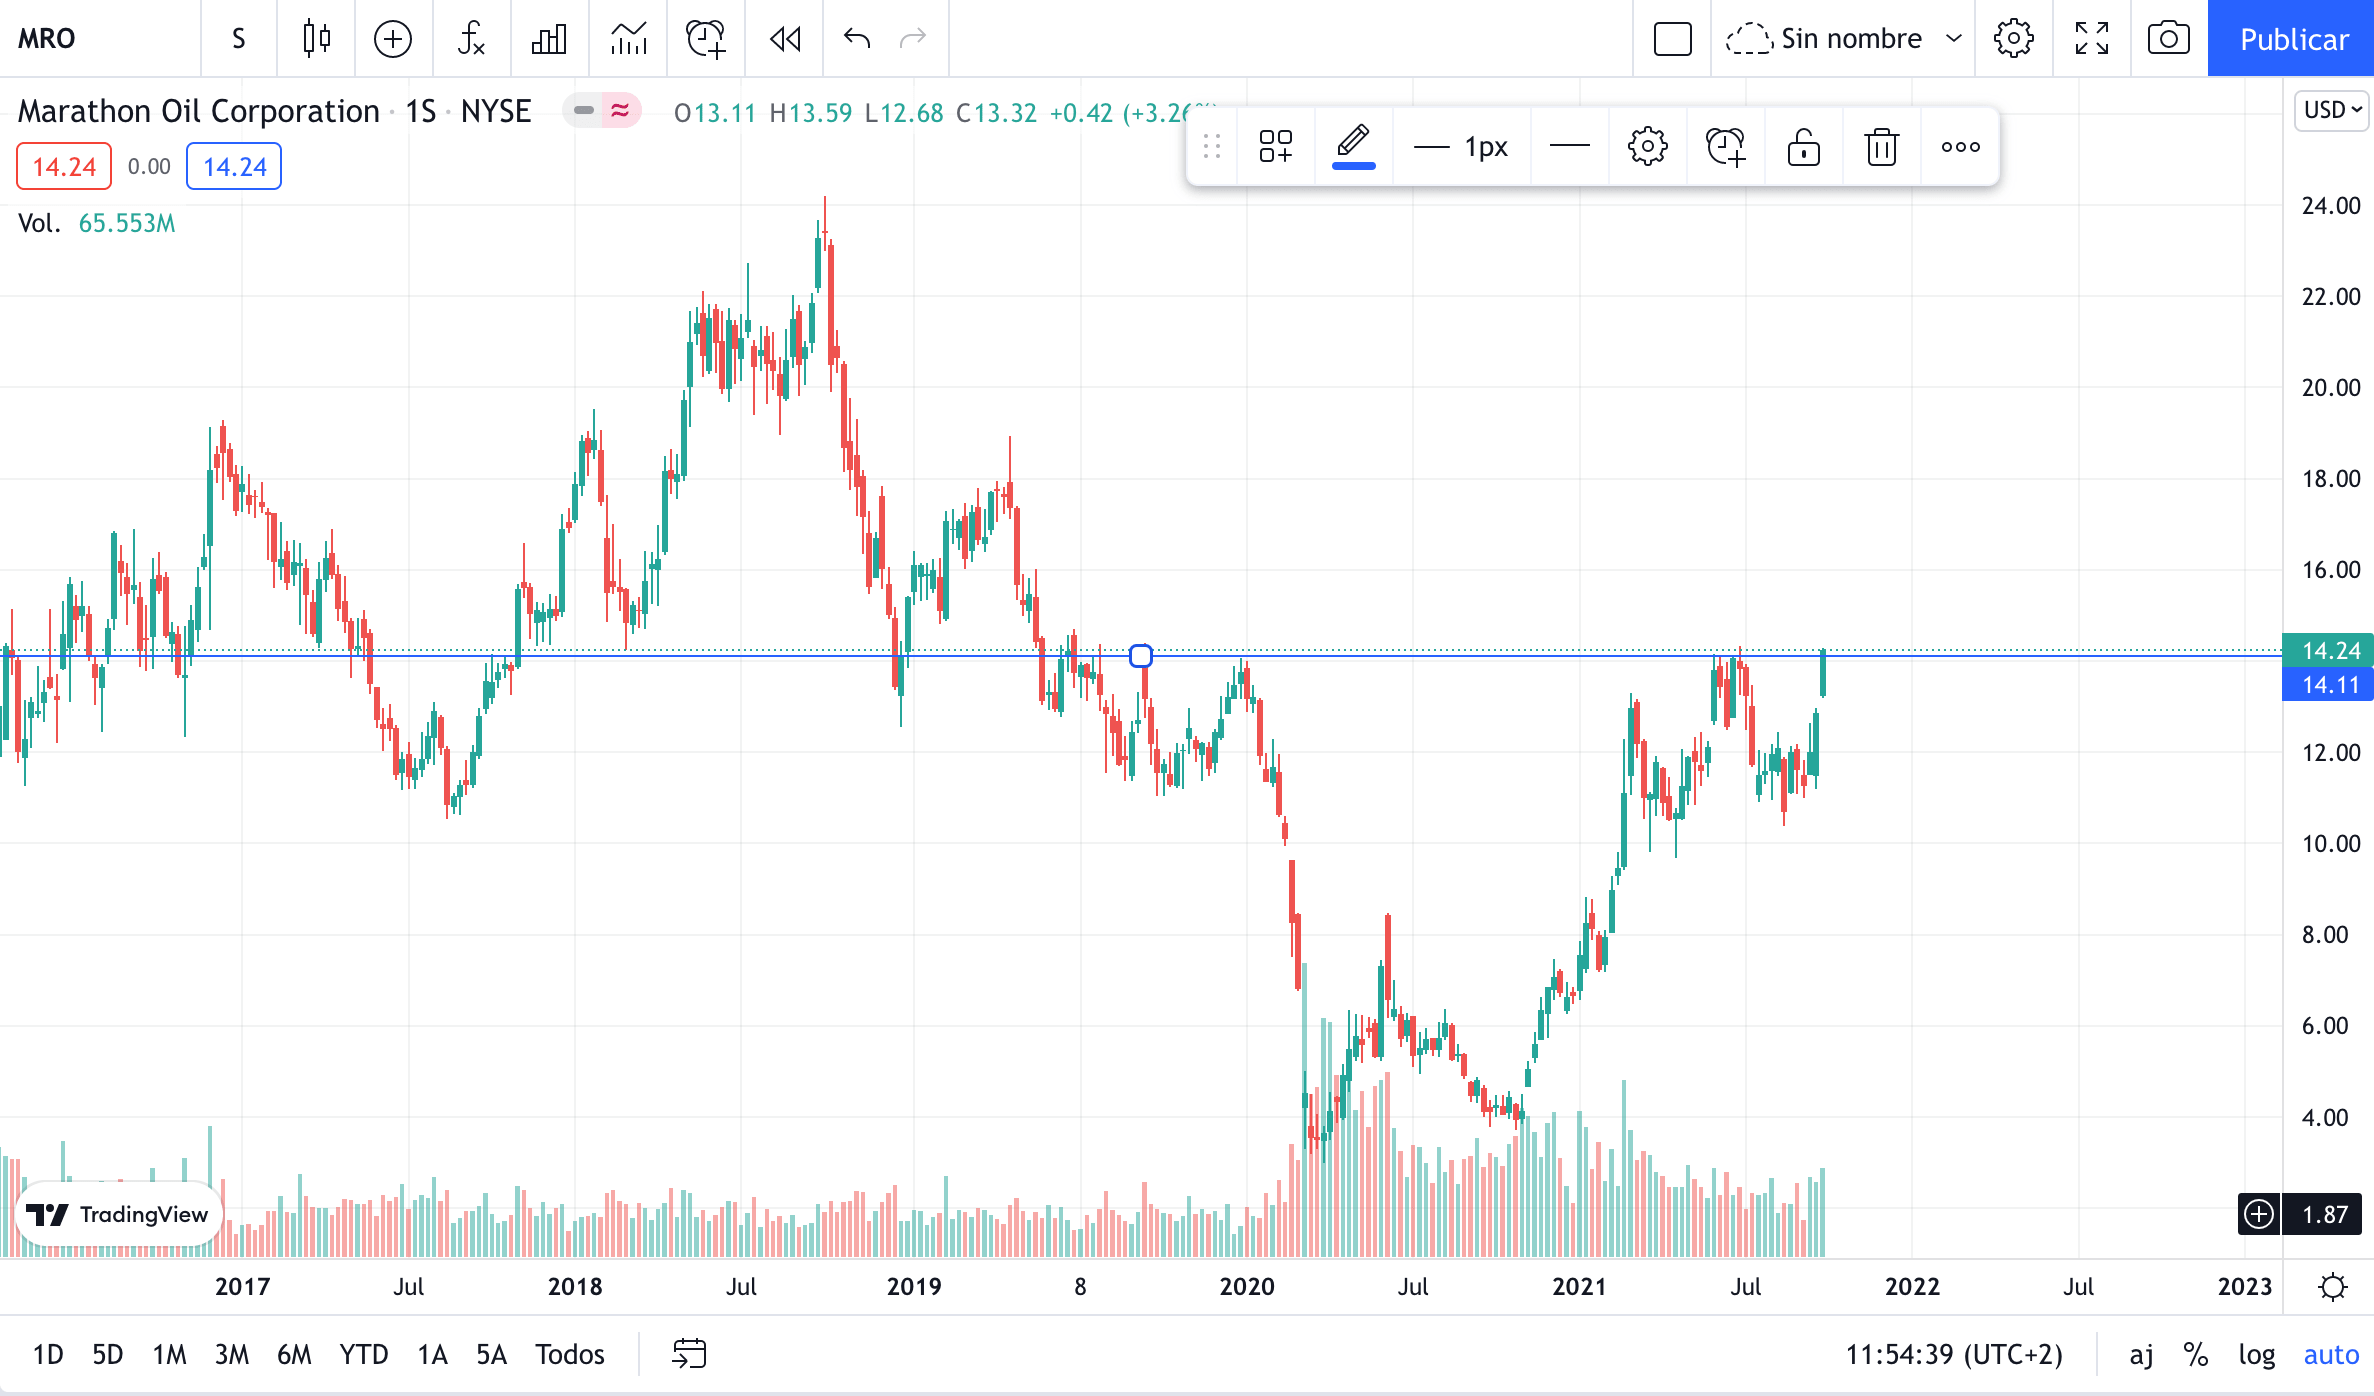Select the 1M time range
2374x1396 pixels.
coord(169,1354)
